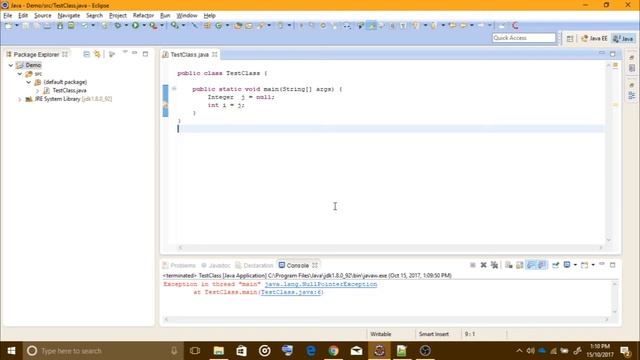The height and width of the screenshot is (360, 640).
Task: Minimize the Console view panel
Action: coord(602,264)
